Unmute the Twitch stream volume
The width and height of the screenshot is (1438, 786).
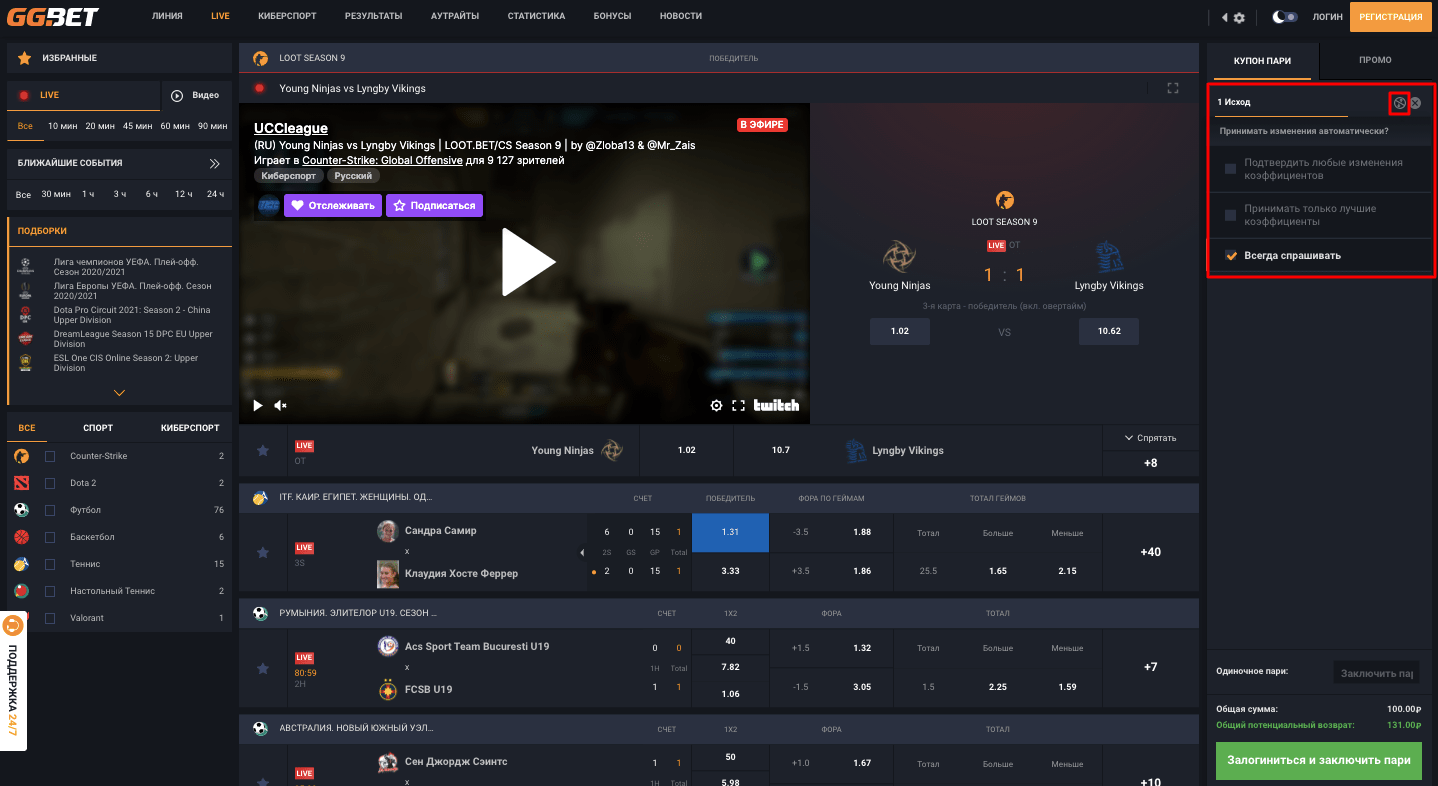281,405
